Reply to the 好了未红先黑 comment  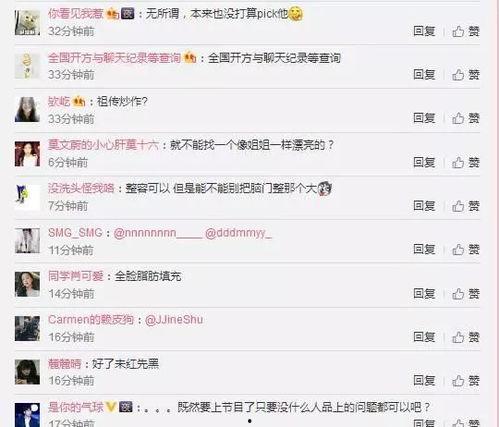(424, 380)
